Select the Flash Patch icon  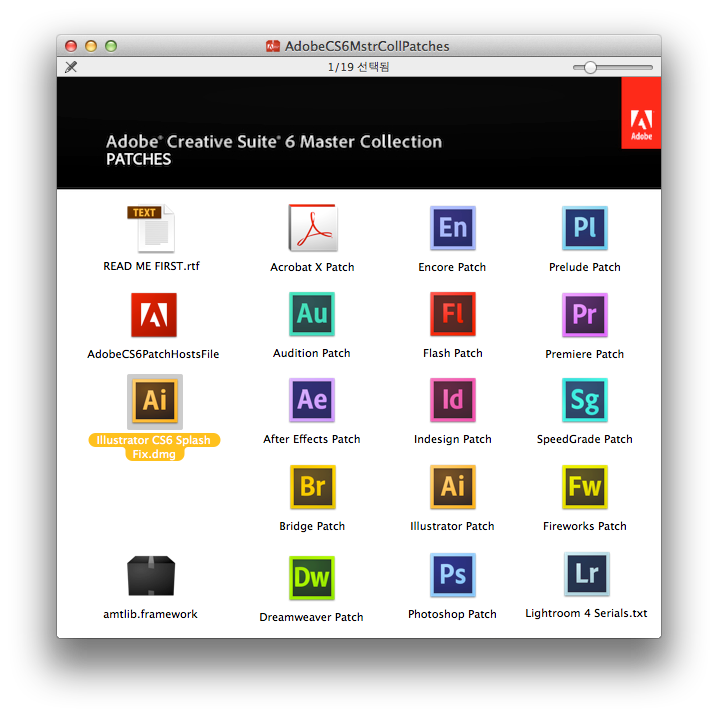coord(453,314)
